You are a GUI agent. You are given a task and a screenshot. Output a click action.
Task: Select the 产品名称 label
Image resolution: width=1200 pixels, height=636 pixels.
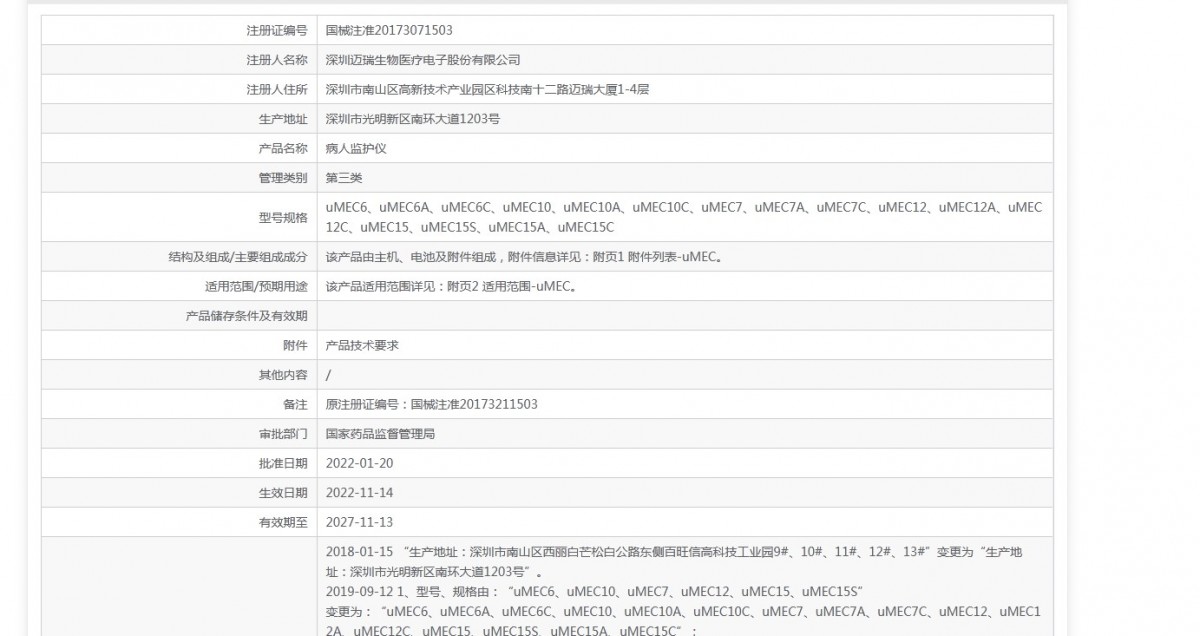click(x=283, y=148)
